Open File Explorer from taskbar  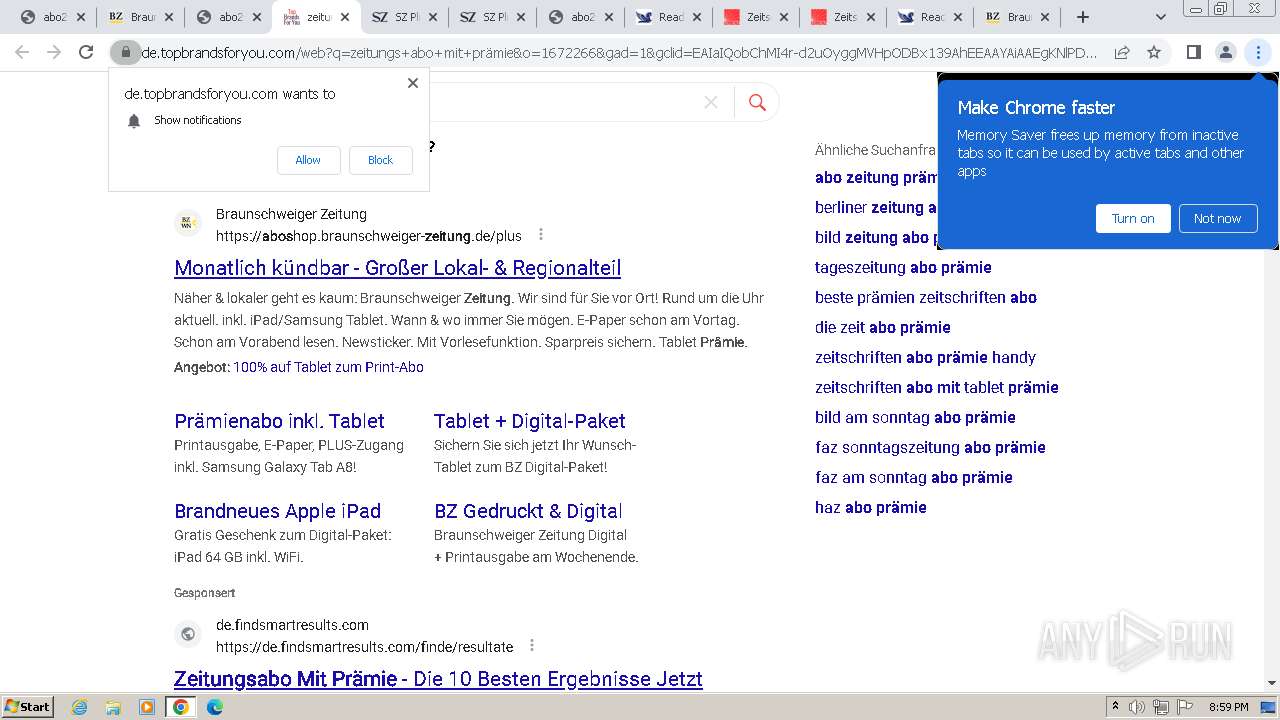click(x=113, y=707)
